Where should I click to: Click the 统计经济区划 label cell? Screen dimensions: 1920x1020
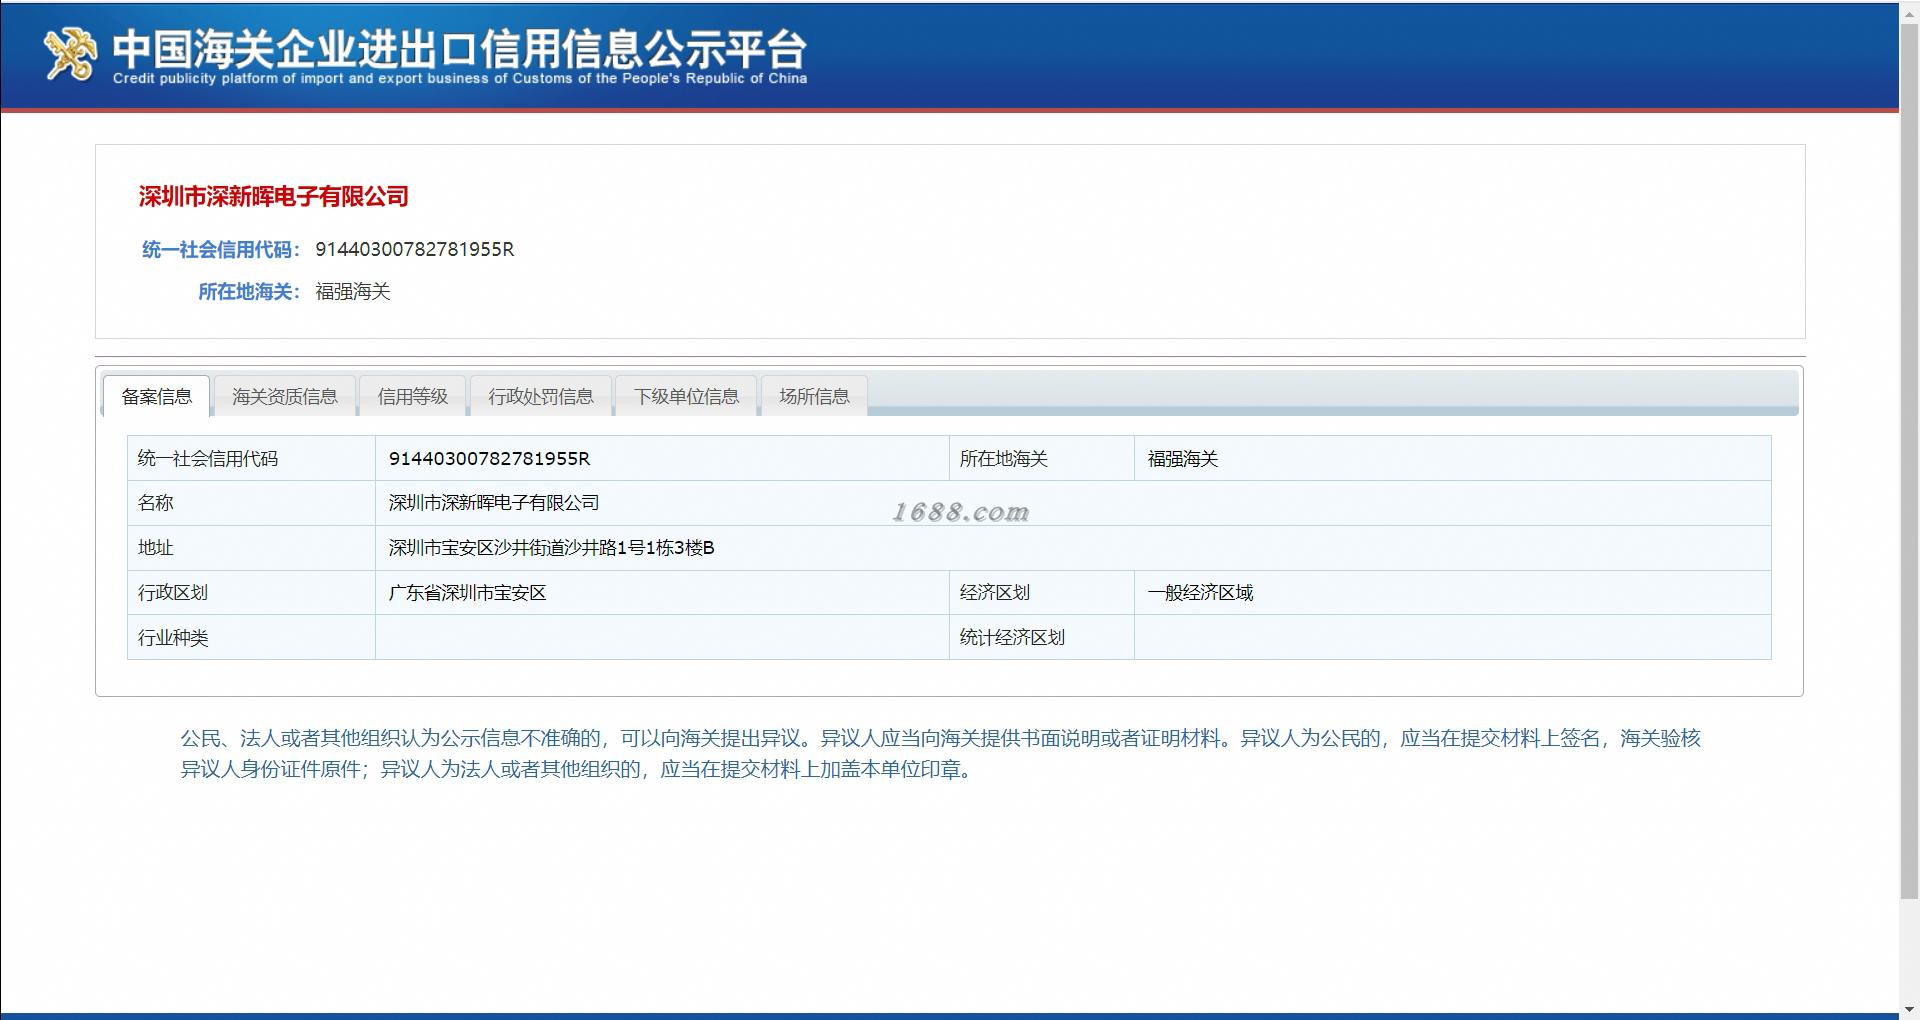pyautogui.click(x=1042, y=637)
